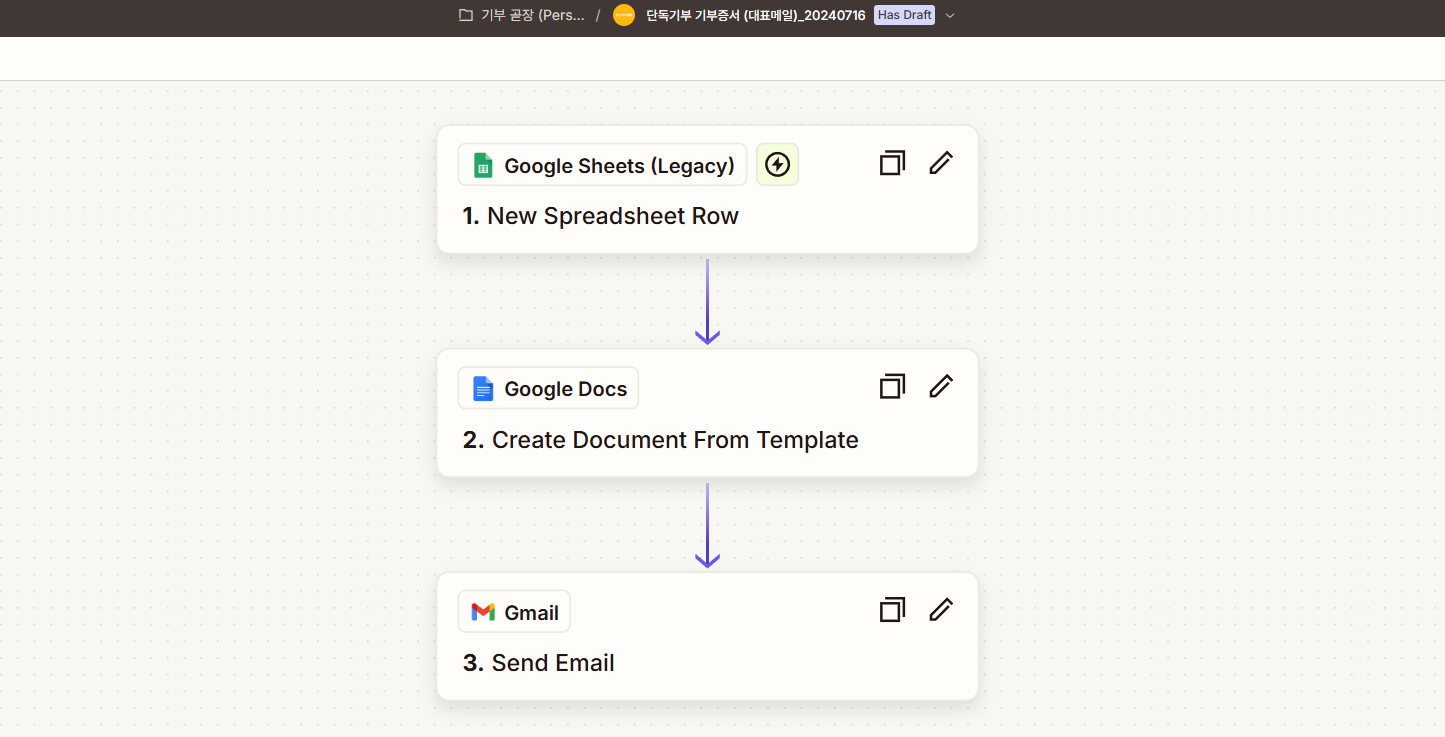1445x737 pixels.
Task: Duplicate the Create Document From Template step
Action: click(892, 386)
